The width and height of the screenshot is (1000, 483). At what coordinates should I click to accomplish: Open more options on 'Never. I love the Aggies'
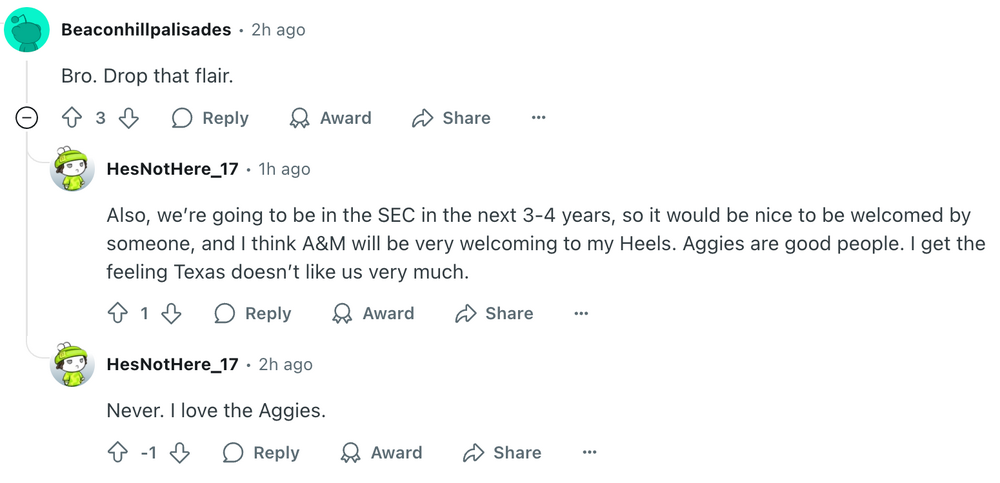click(589, 453)
